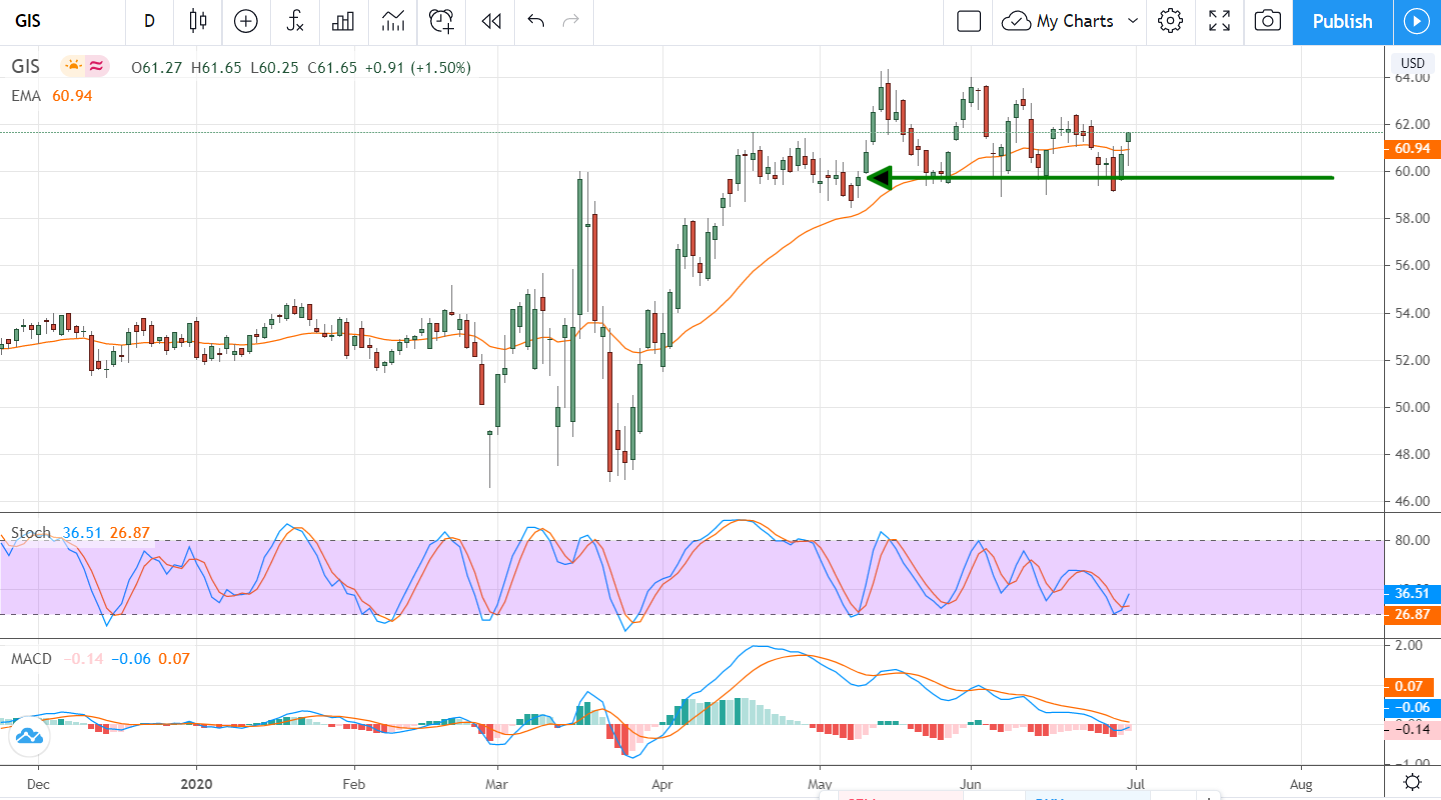
Task: Open the Financials bar chart icon
Action: 344,21
